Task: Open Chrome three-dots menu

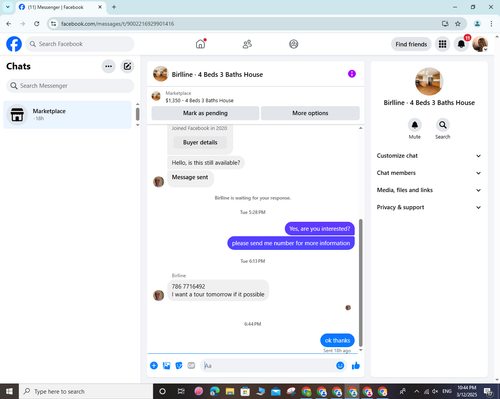Action: [491, 24]
